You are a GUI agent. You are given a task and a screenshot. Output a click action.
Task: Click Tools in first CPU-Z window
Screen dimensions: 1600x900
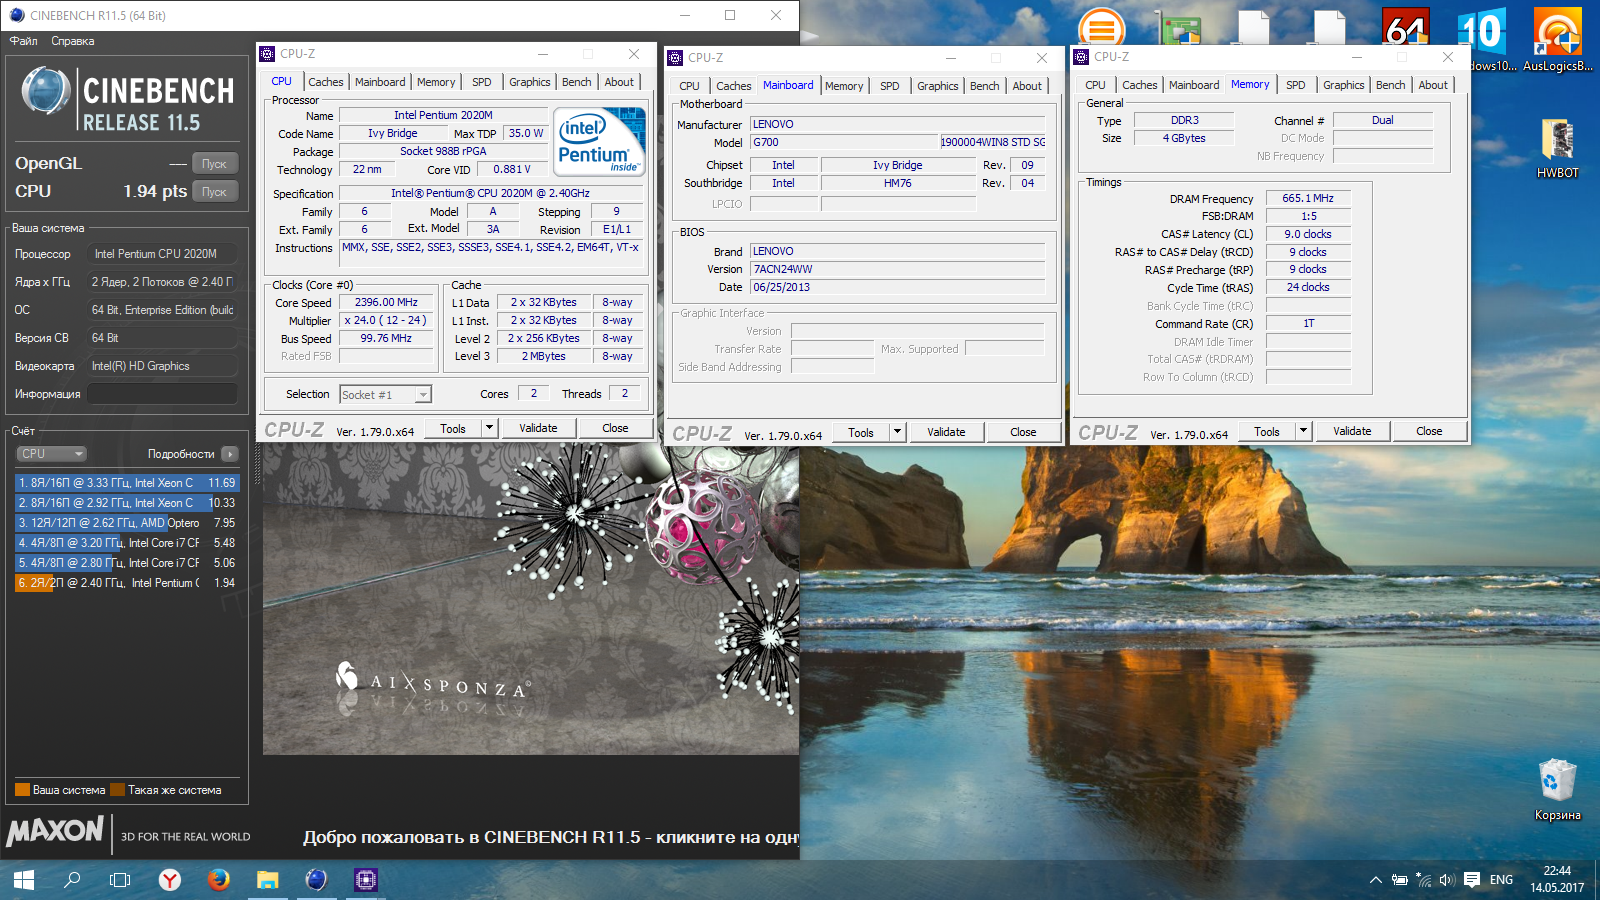[x=453, y=429]
